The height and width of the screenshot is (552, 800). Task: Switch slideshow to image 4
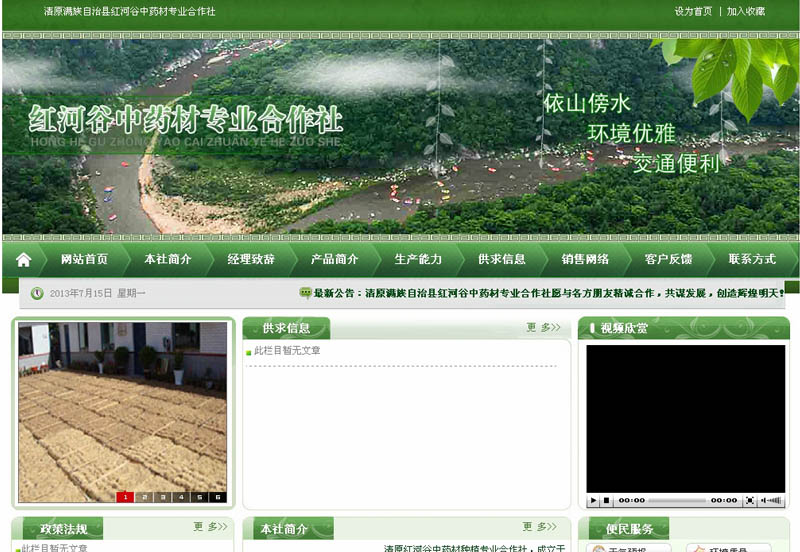(x=181, y=497)
